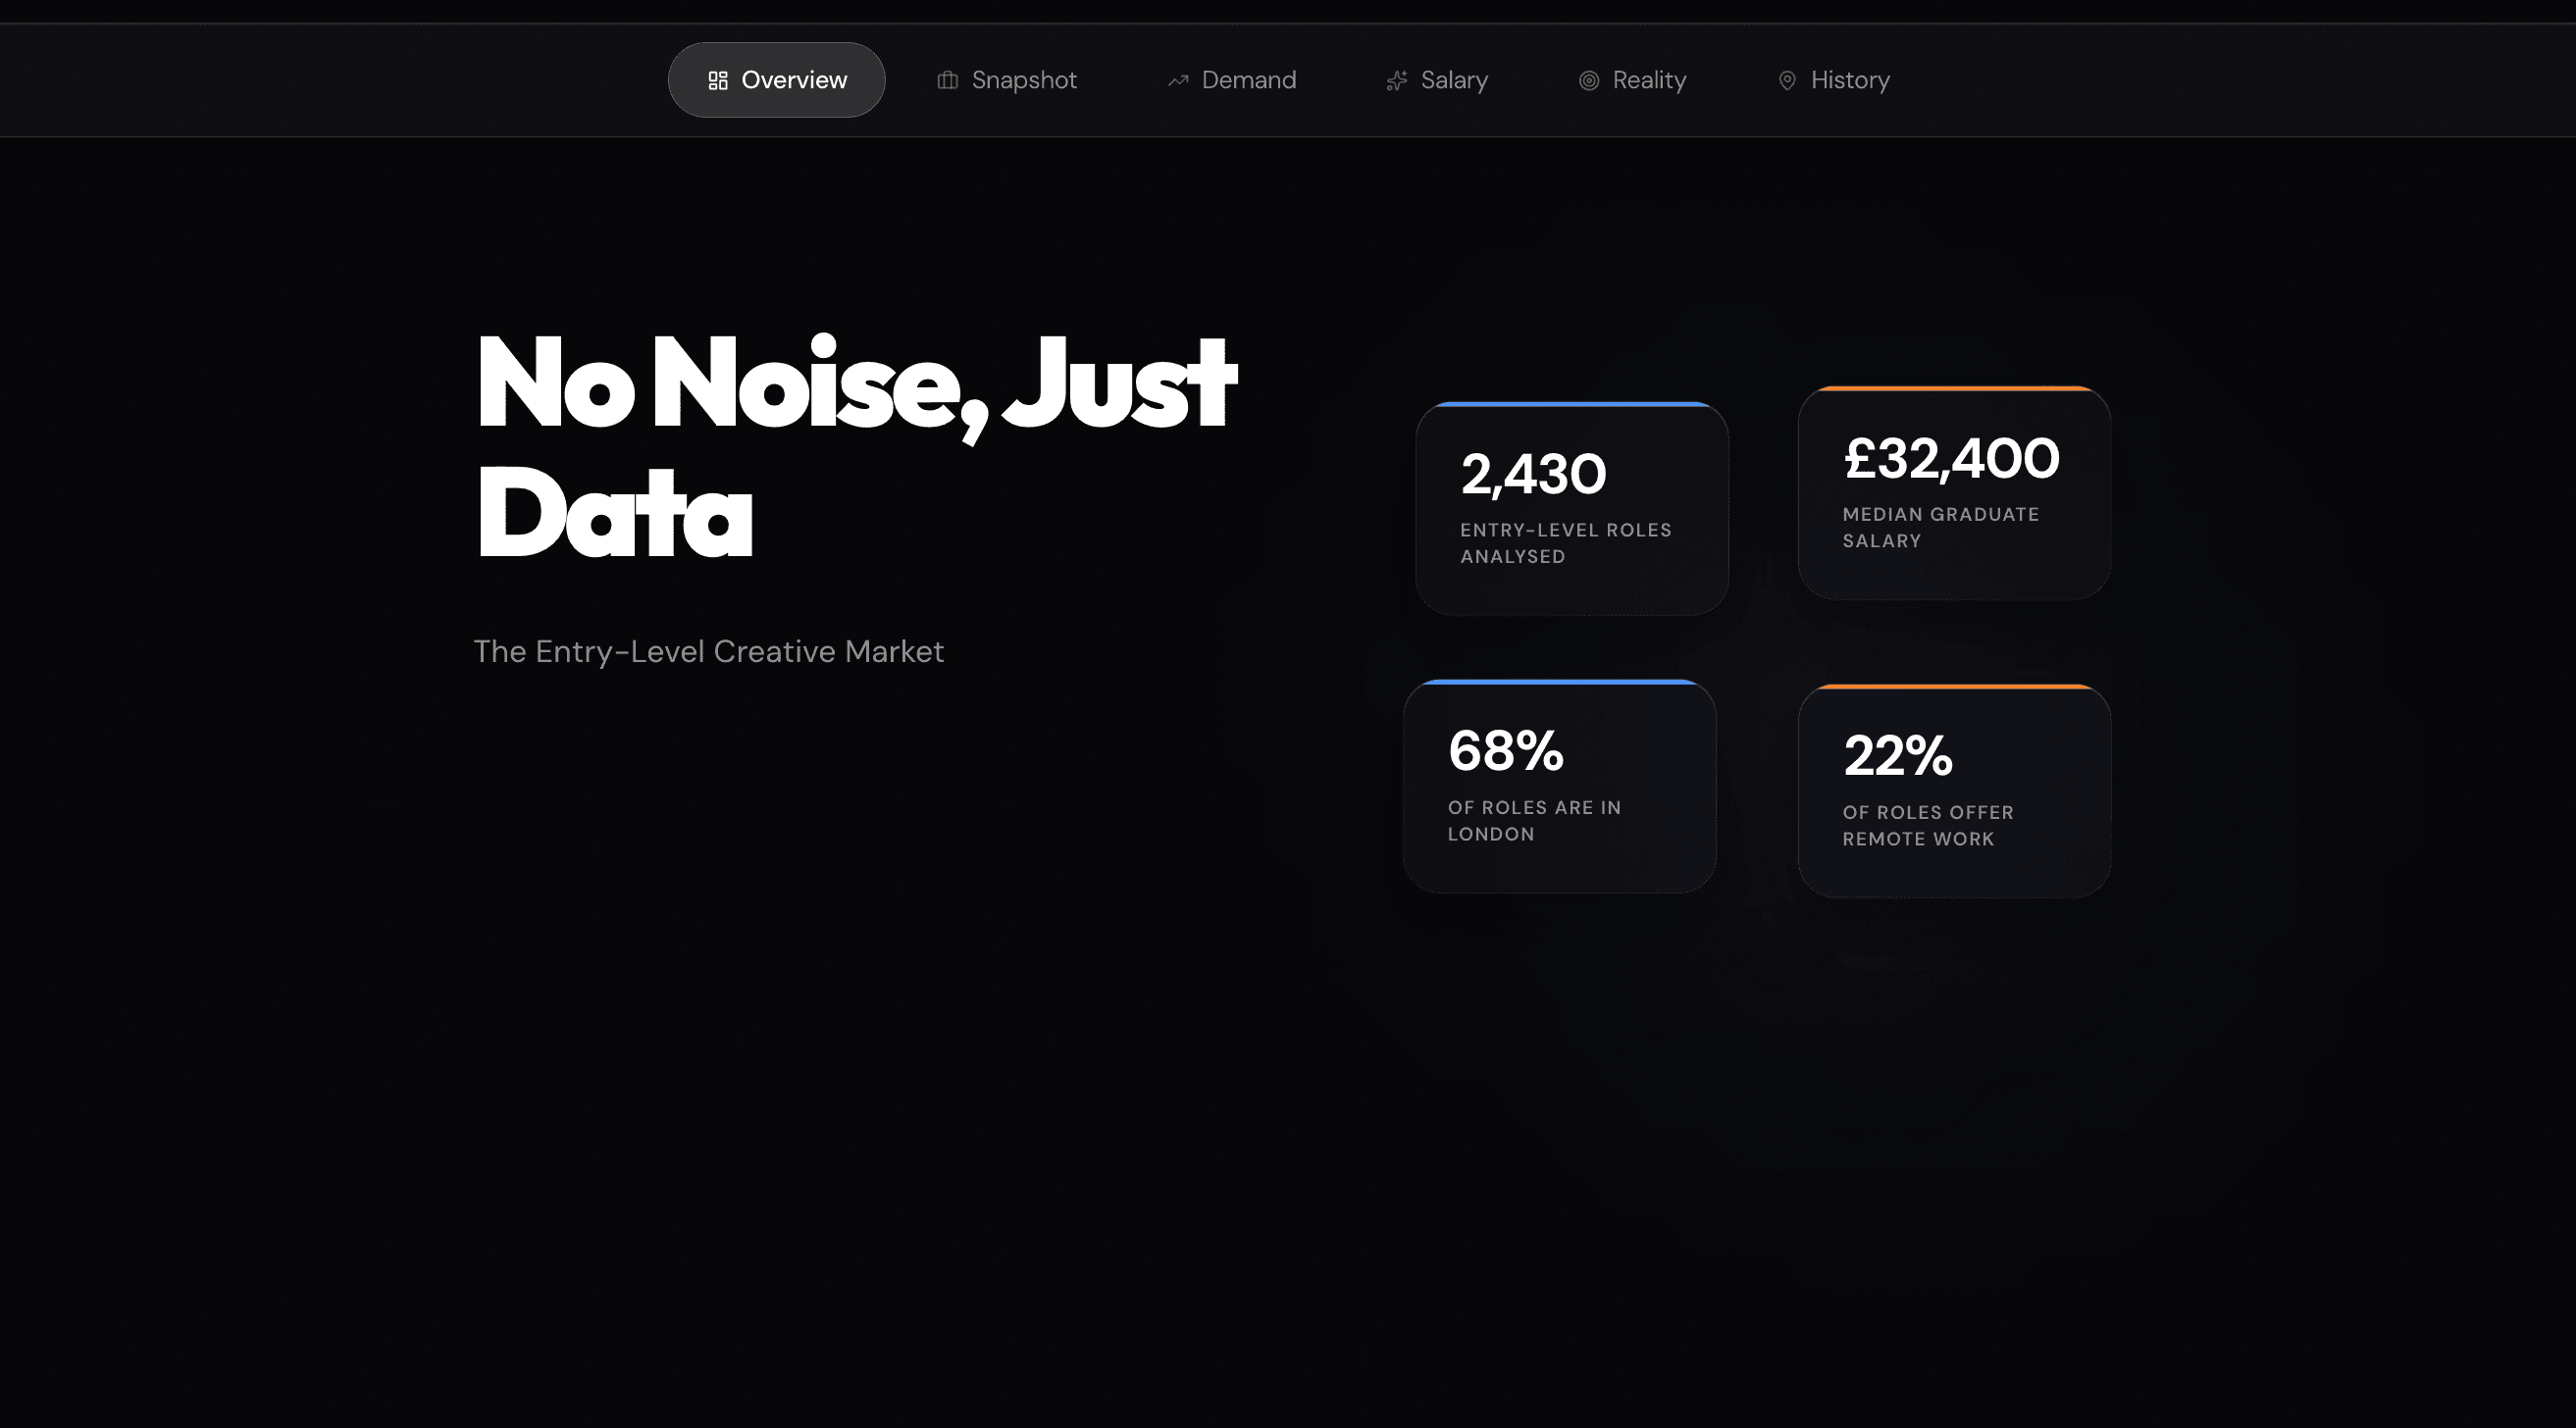The width and height of the screenshot is (2576, 1428).
Task: Click the target icon beside Reality
Action: 1589,80
